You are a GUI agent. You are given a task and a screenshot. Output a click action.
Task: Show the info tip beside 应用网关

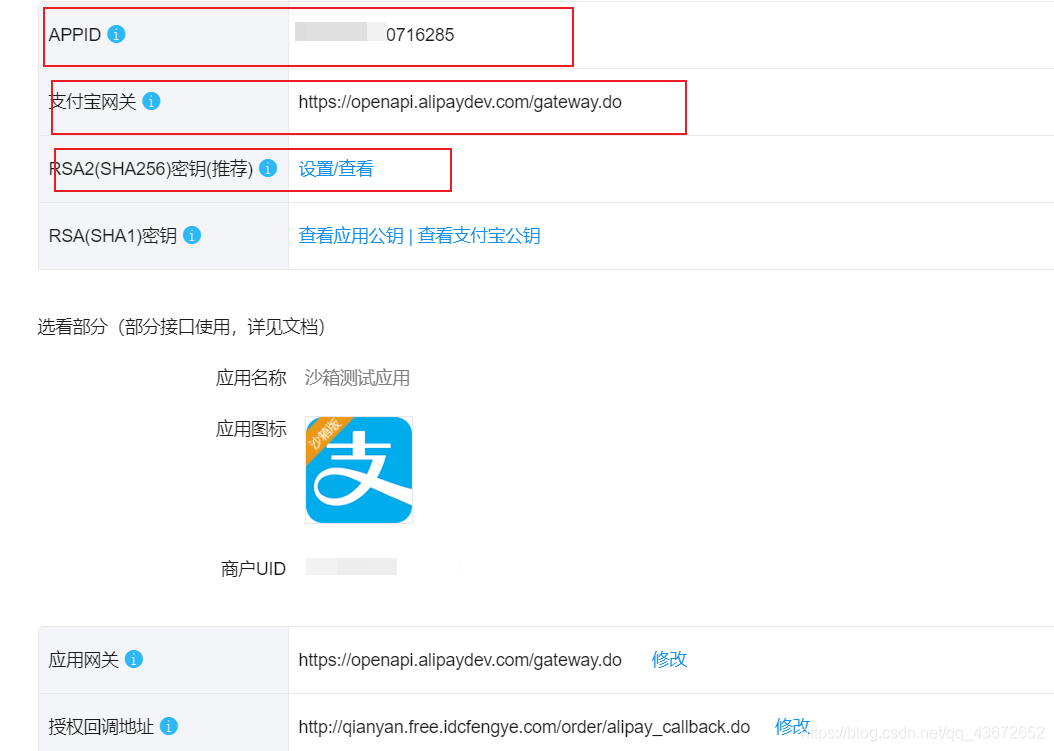click(134, 660)
